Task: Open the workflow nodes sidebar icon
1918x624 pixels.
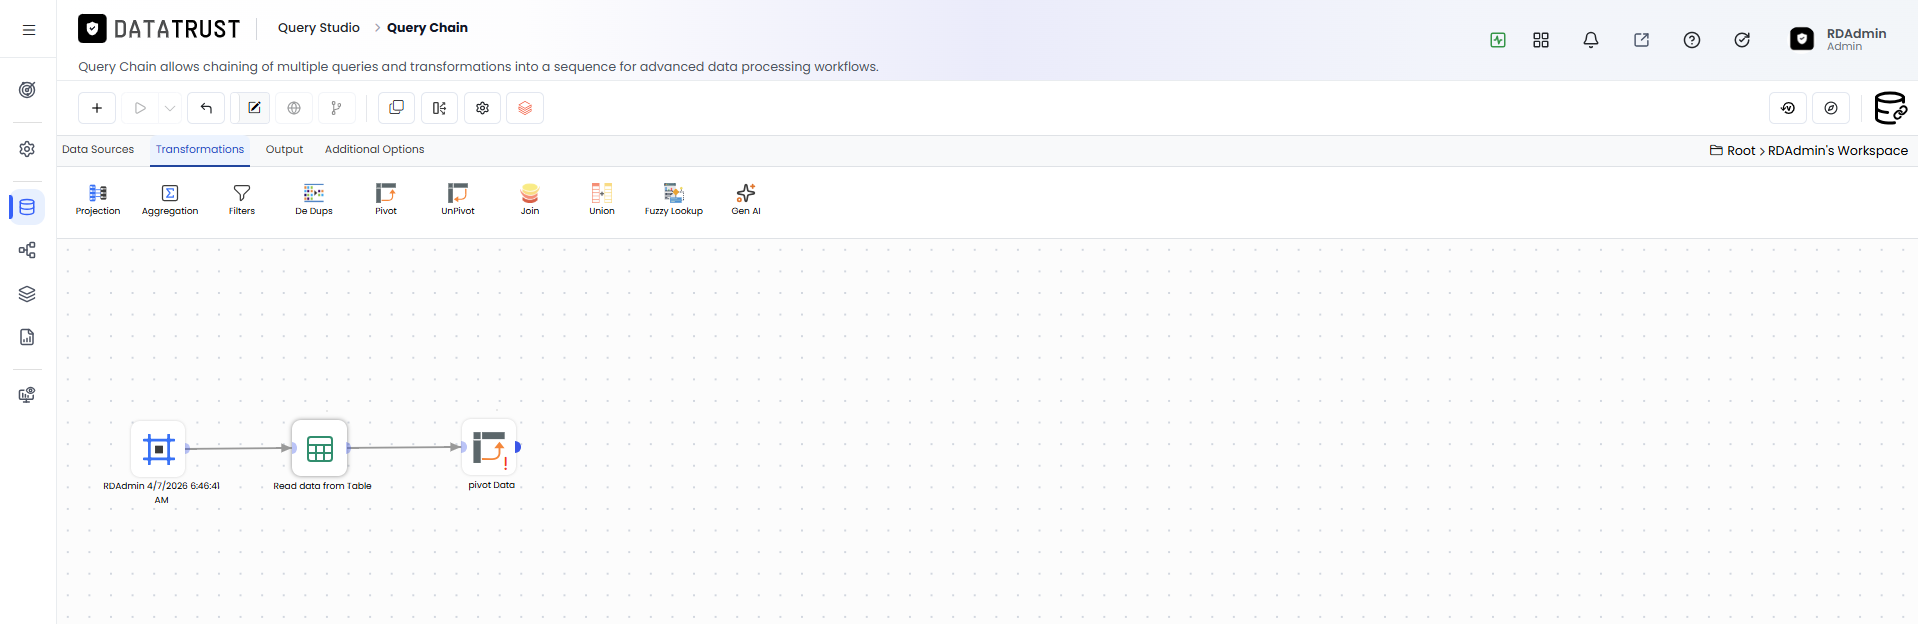Action: (28, 250)
